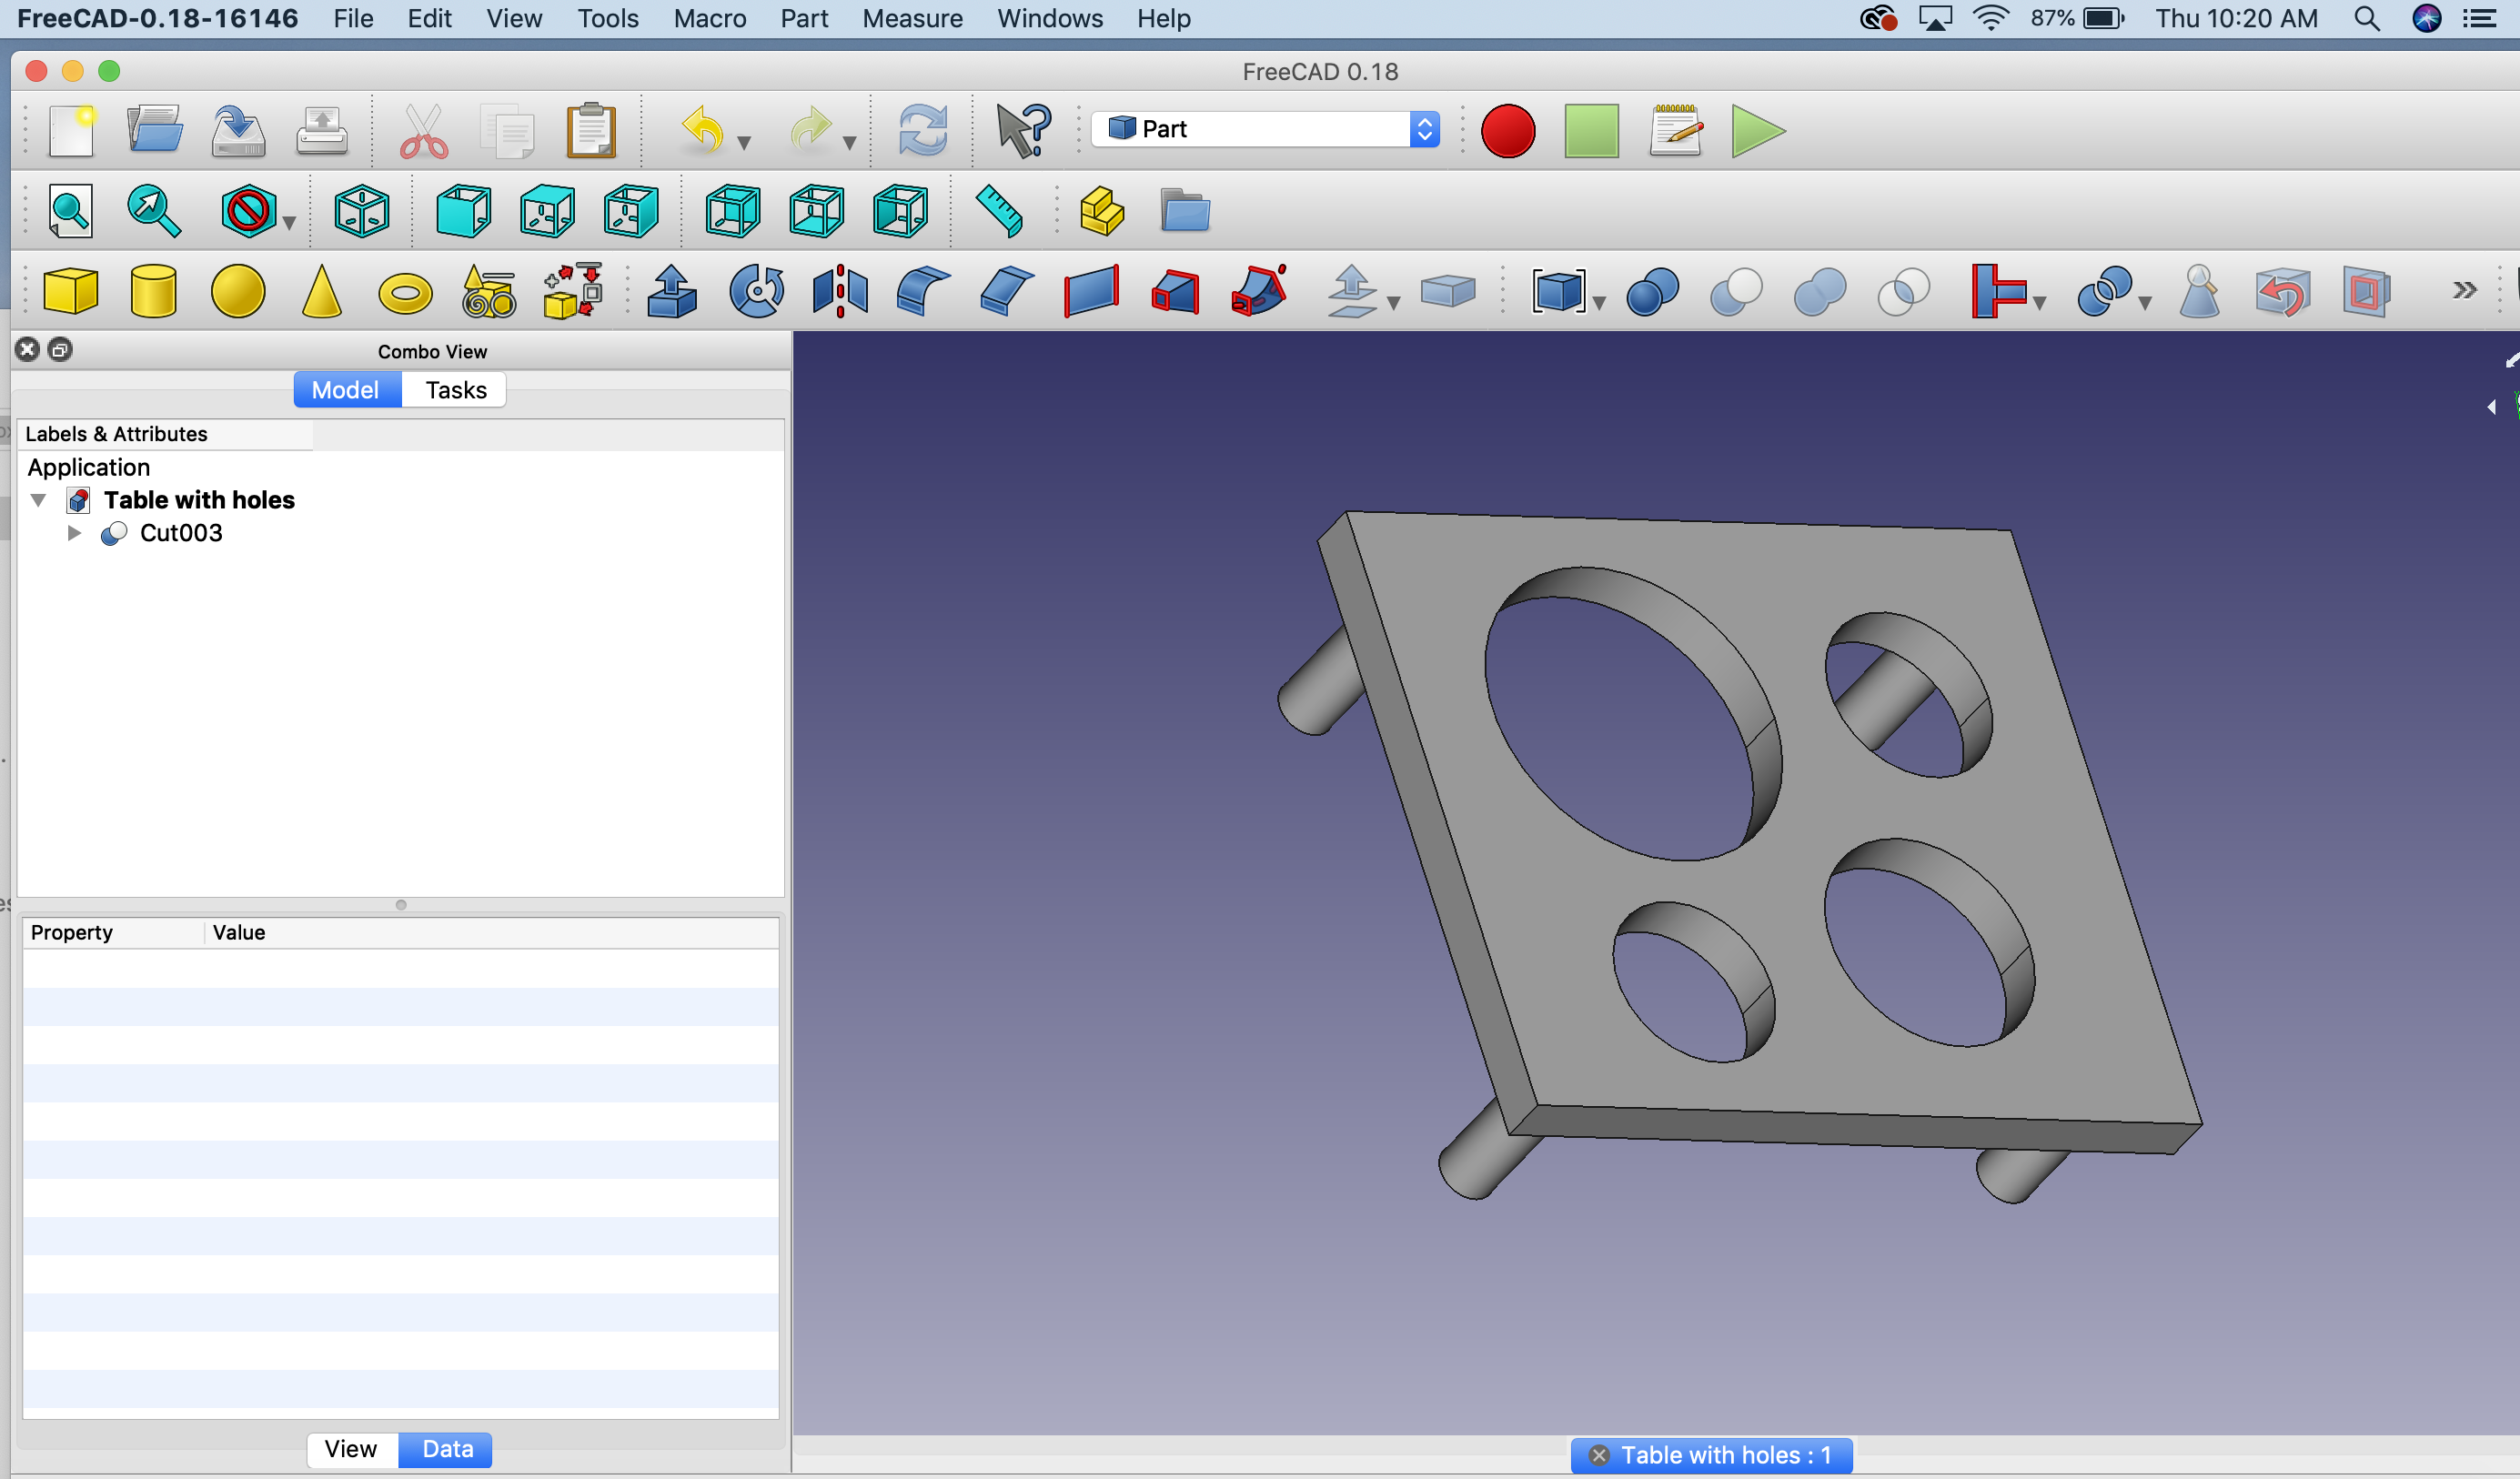The image size is (2520, 1479).
Task: Undo the last action with the yellow arrow
Action: click(x=702, y=130)
